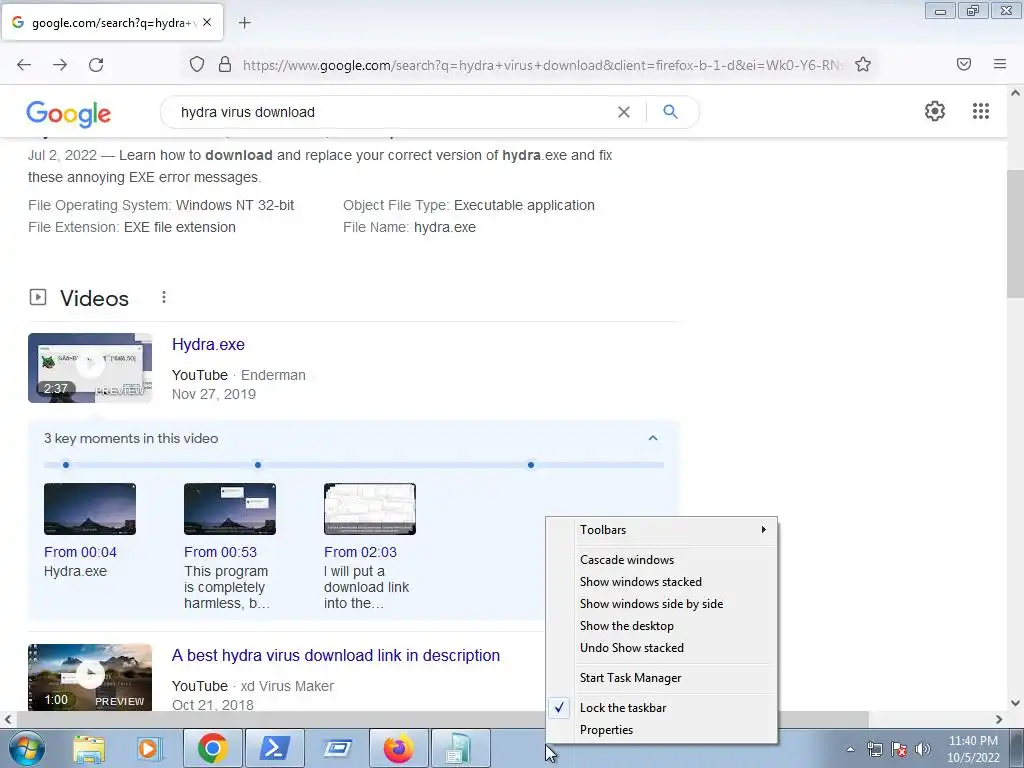This screenshot has height=768, width=1024.
Task: Choose Show the desktop
Action: pyautogui.click(x=662, y=626)
